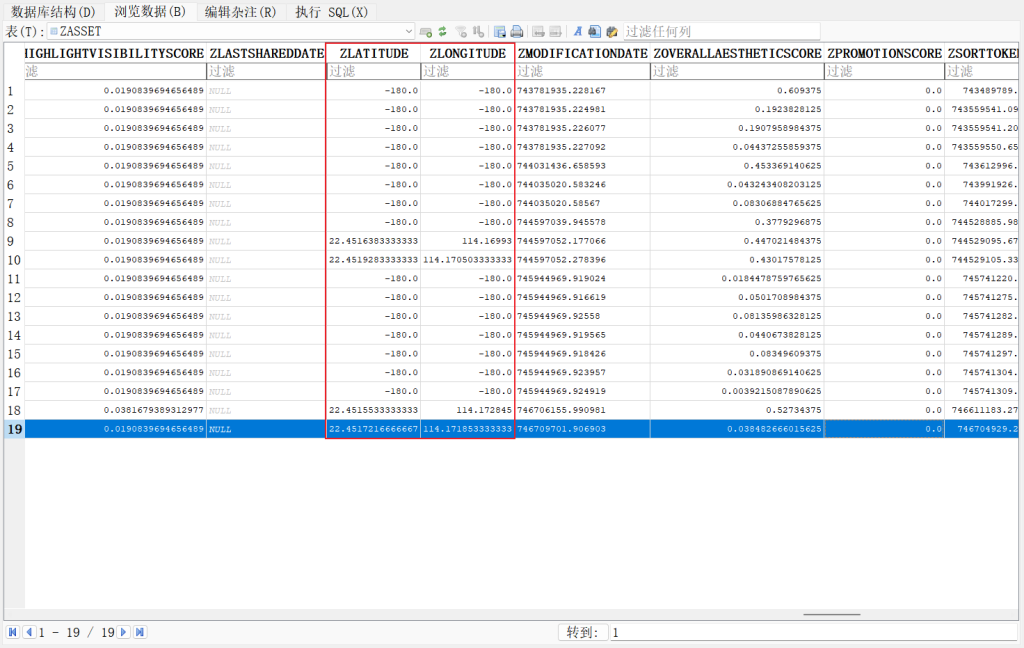This screenshot has height=648, width=1024.
Task: Select the 编辑杂注(R) tab
Action: [x=240, y=12]
